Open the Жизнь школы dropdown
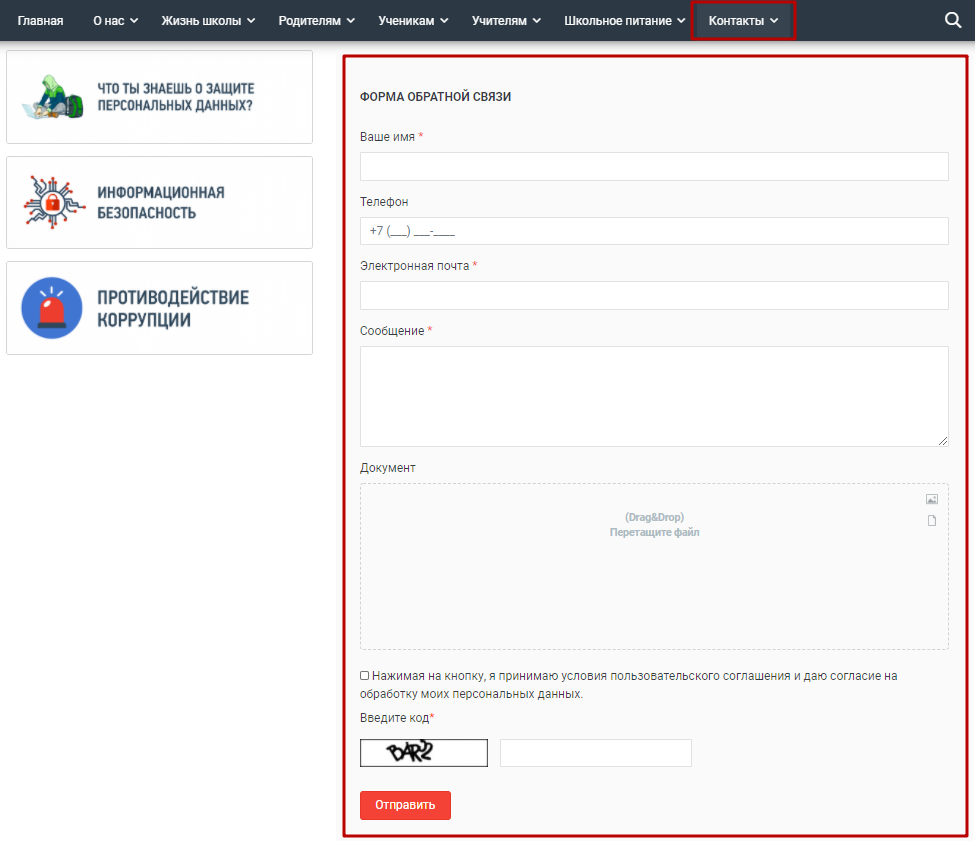The height and width of the screenshot is (841, 975). [x=208, y=21]
